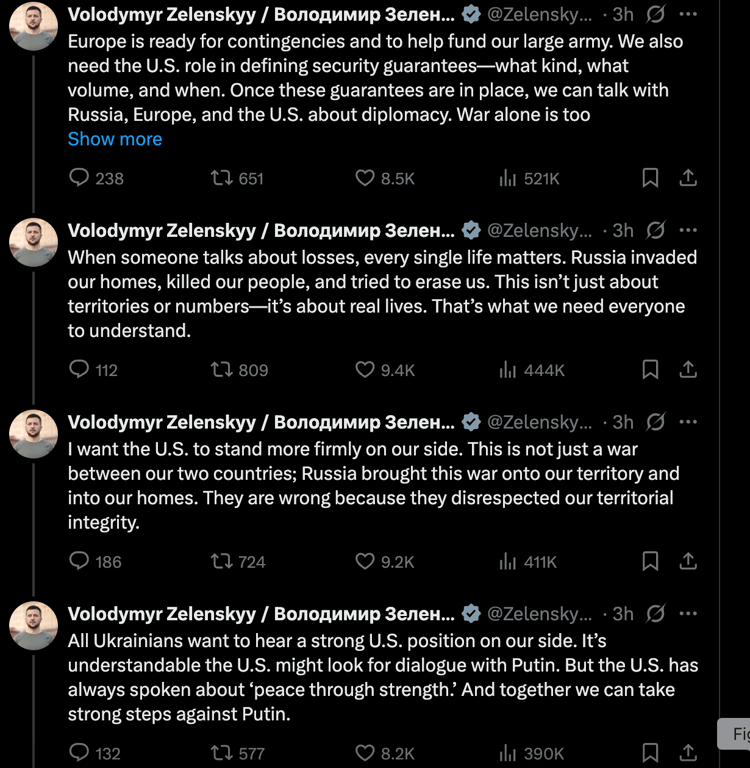Repost the tweet about security guarantees
Image resolution: width=750 pixels, height=768 pixels.
point(223,178)
